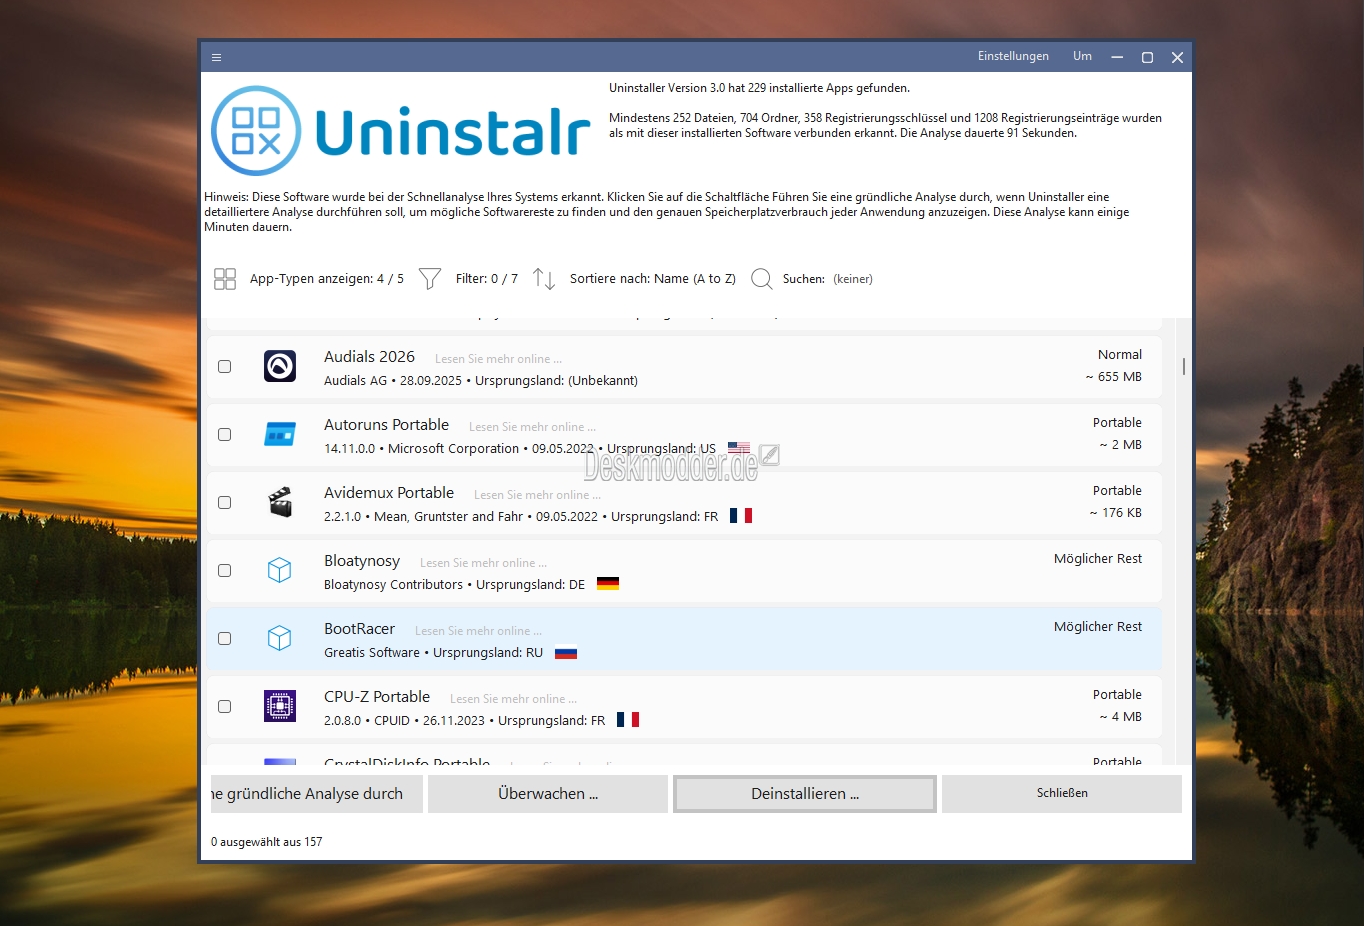Image resolution: width=1364 pixels, height=926 pixels.
Task: Click the Audials 2026 app icon
Action: (x=280, y=367)
